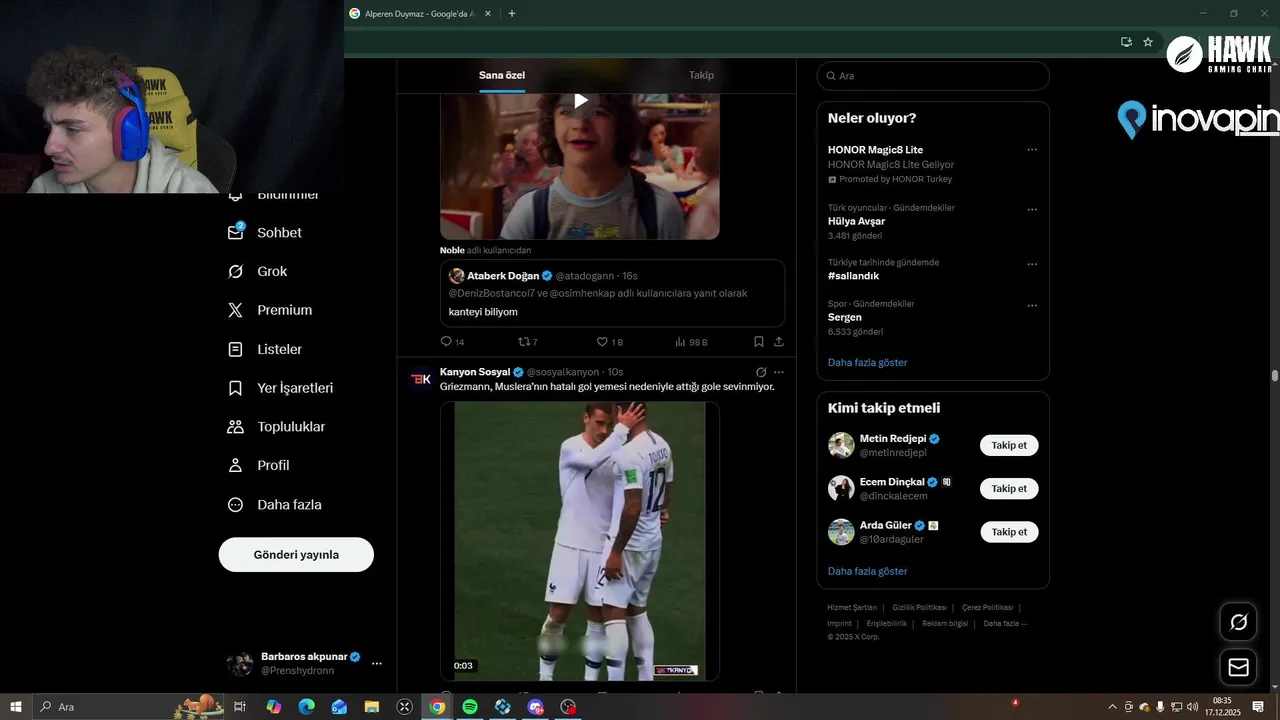Screen dimensions: 1280x720
Task: Open Sohbet messages in the sidebar
Action: pyautogui.click(x=265, y=232)
